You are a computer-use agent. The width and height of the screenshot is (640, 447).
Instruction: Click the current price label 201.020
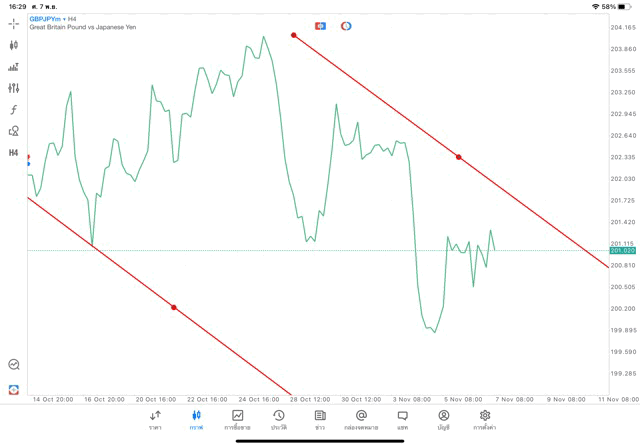(x=622, y=251)
